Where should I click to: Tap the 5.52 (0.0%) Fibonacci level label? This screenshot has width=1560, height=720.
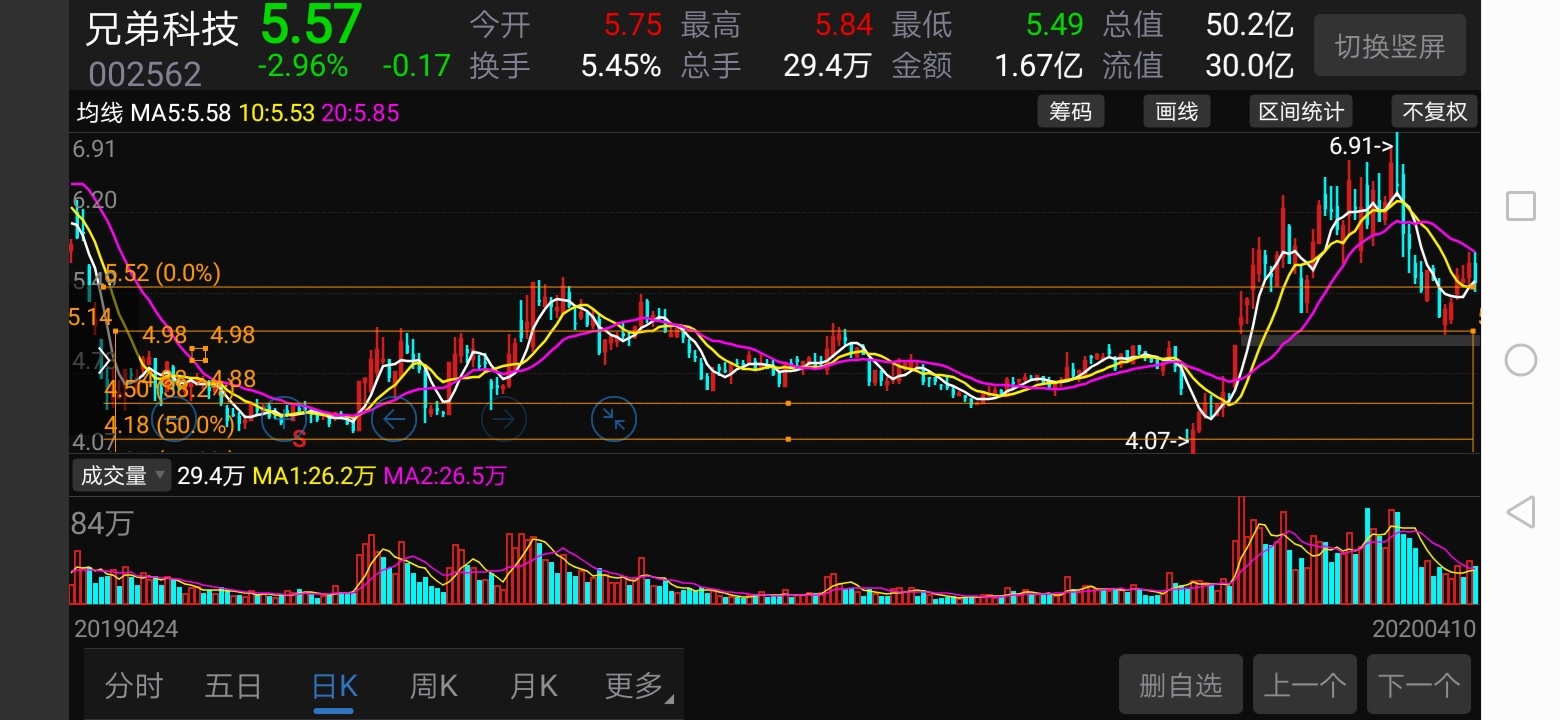pos(163,273)
